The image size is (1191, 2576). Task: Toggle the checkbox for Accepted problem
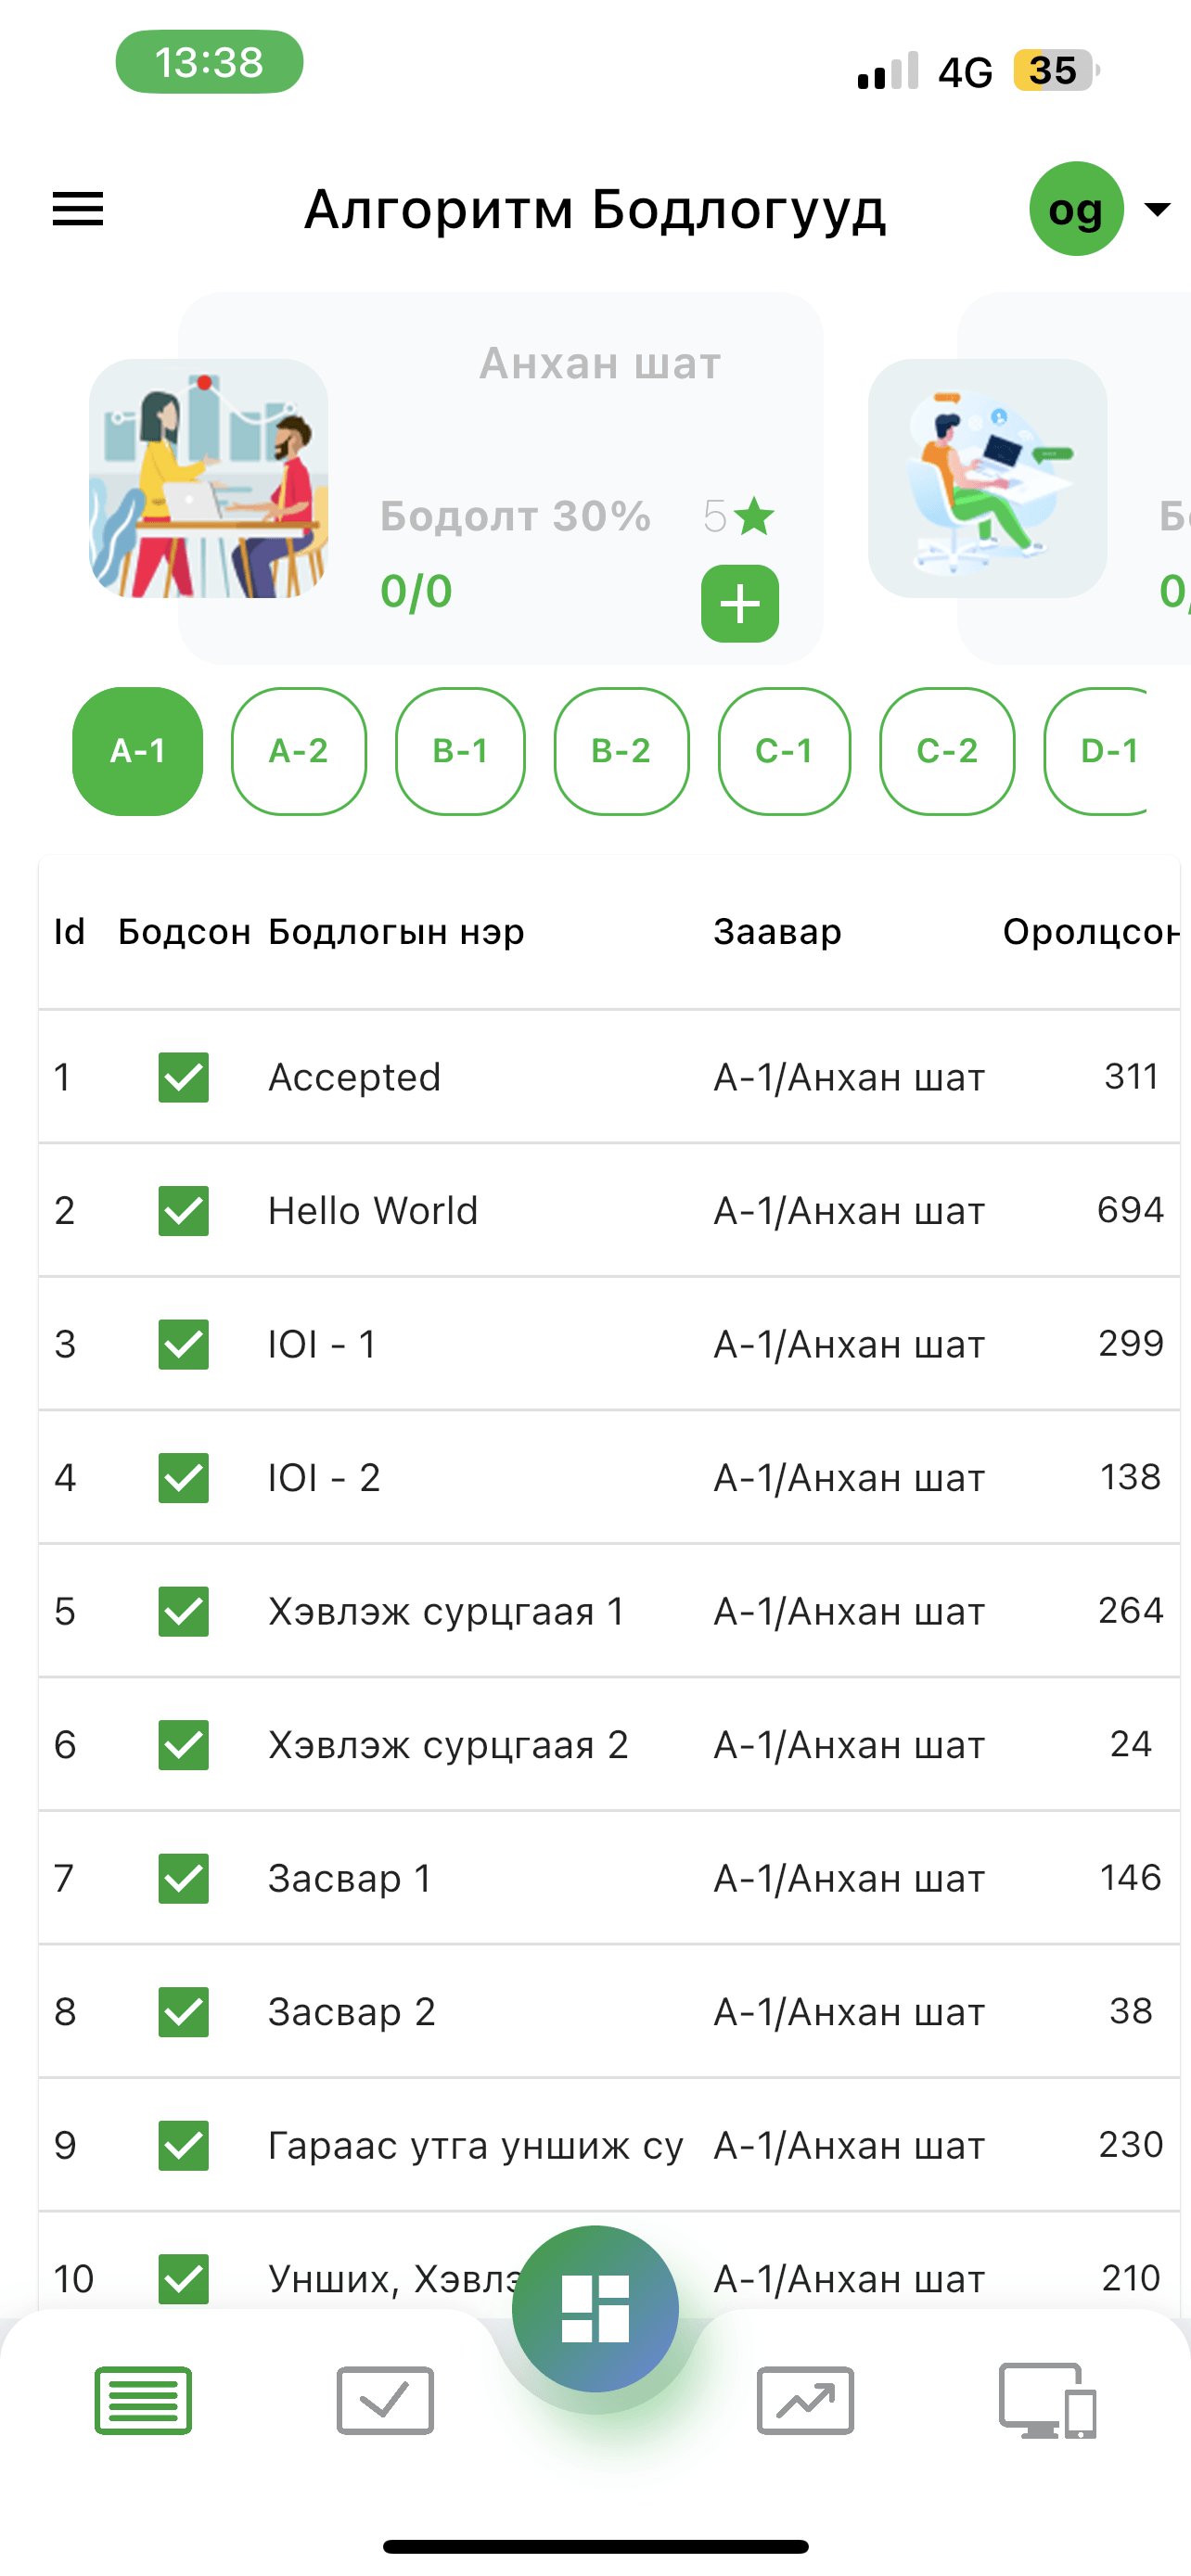click(184, 1077)
